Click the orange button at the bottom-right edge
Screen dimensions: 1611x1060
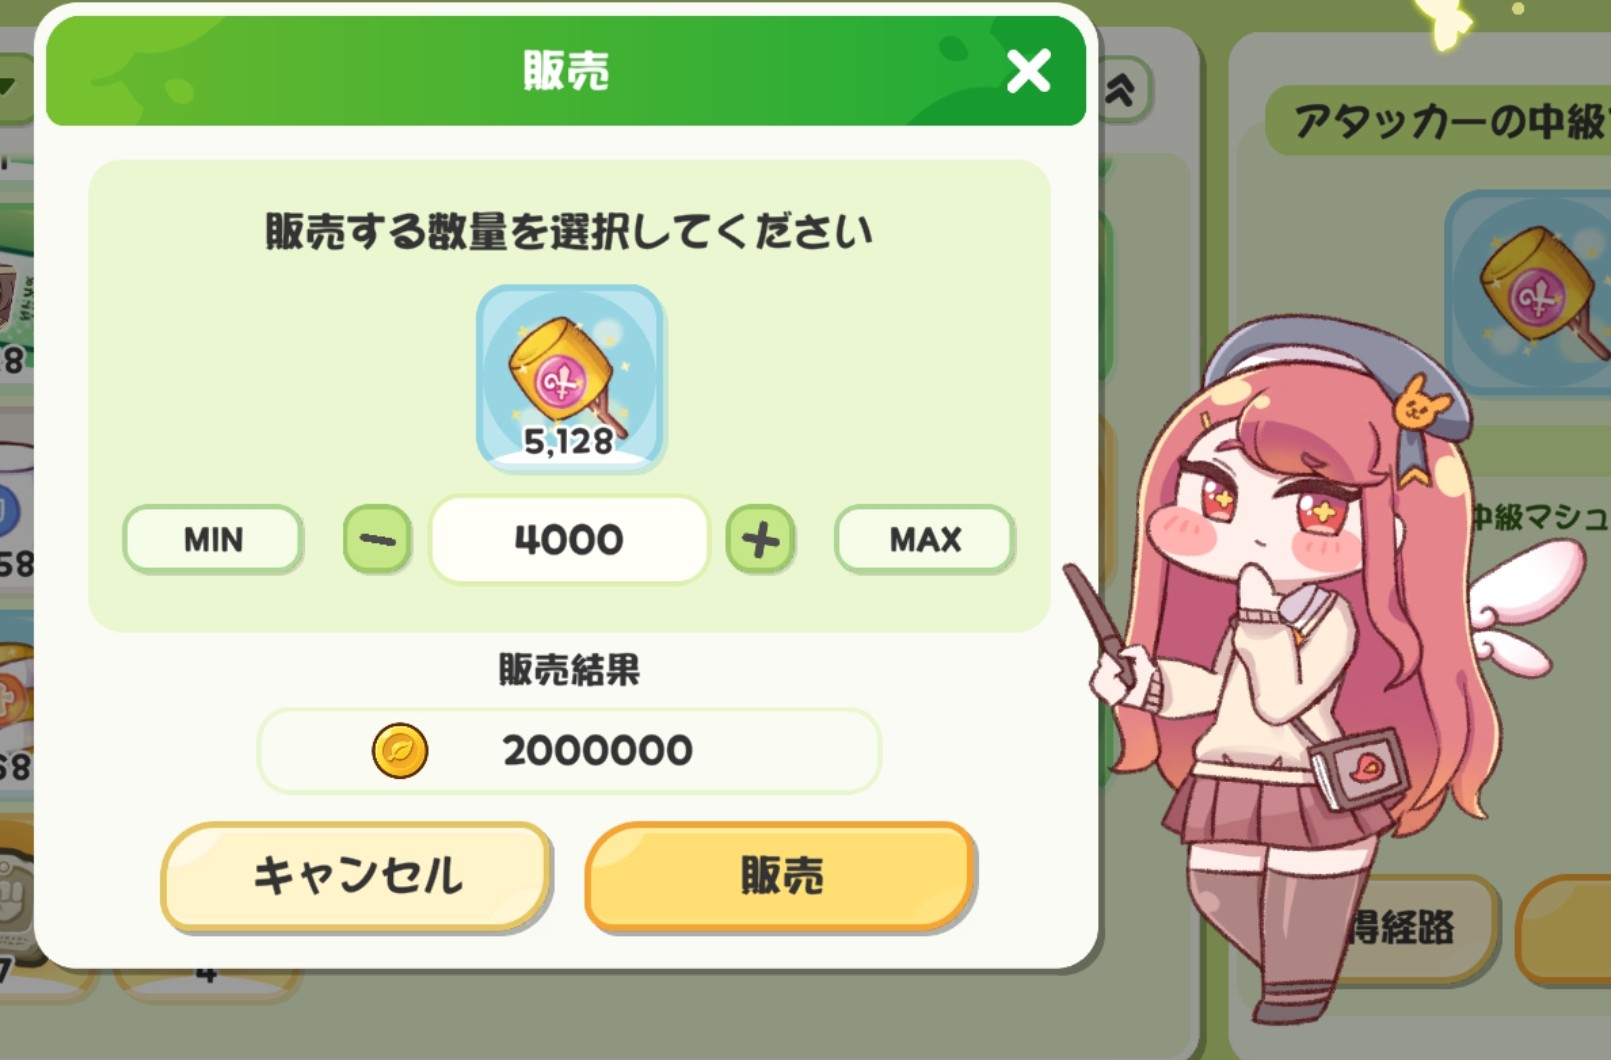tap(1565, 930)
